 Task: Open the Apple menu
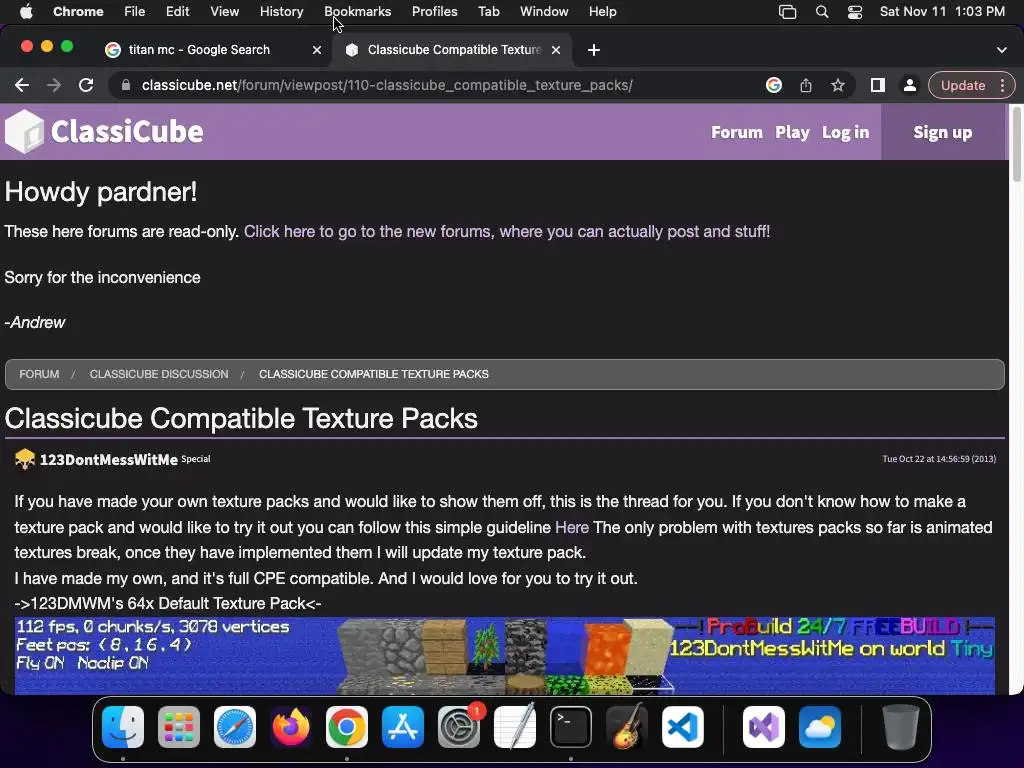coord(26,12)
